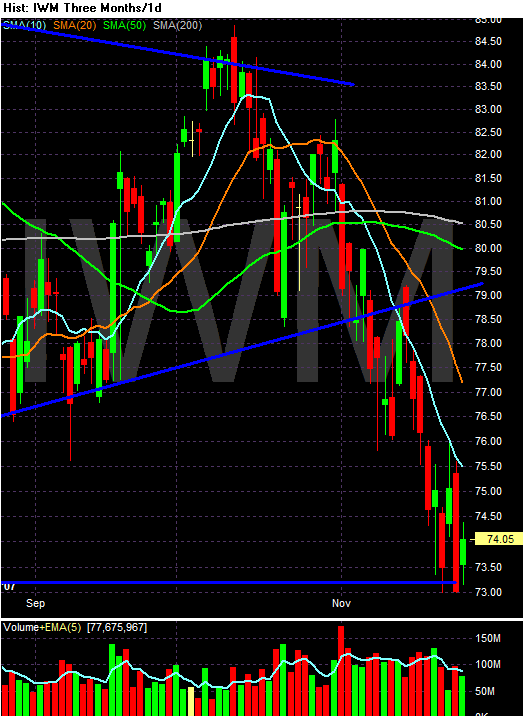The image size is (524, 719).
Task: Click the 78.00 price axis label
Action: (488, 343)
